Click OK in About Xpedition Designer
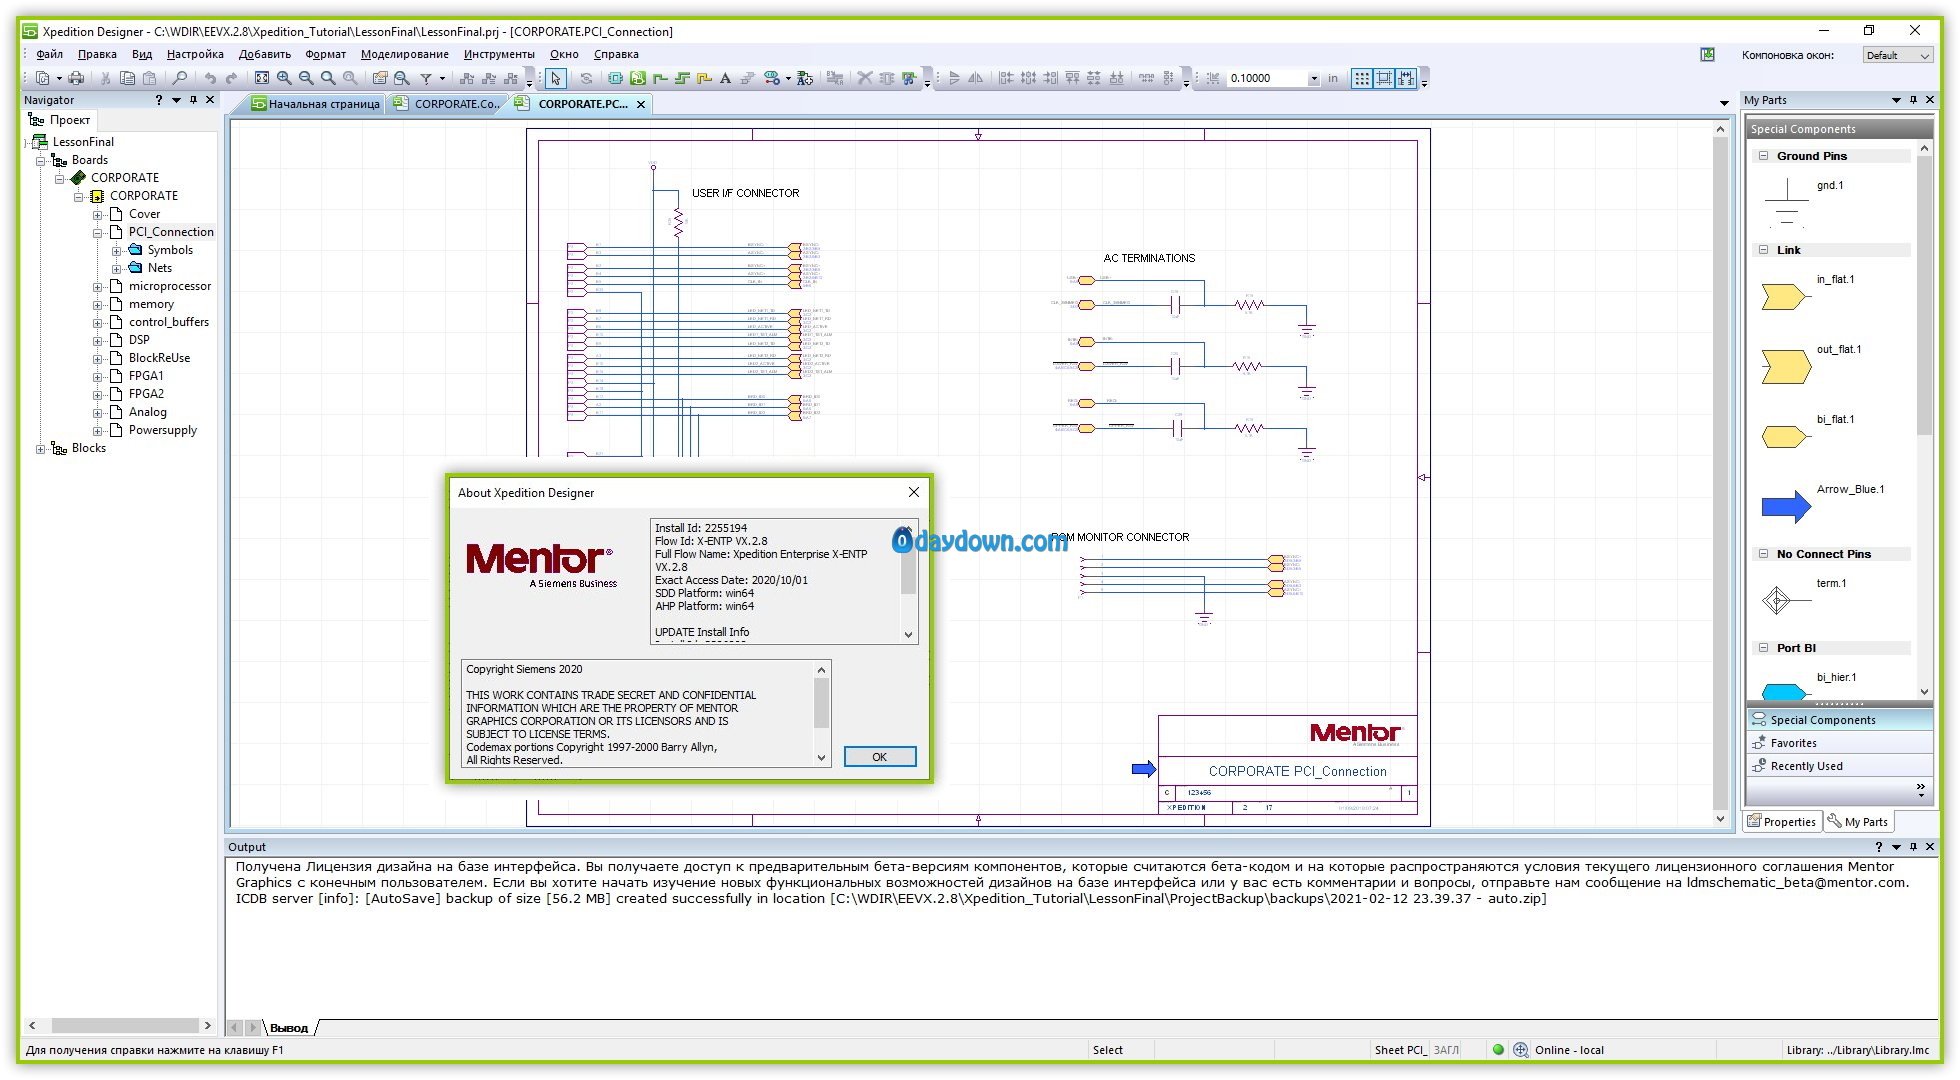This screenshot has height=1080, width=1960. [x=879, y=757]
